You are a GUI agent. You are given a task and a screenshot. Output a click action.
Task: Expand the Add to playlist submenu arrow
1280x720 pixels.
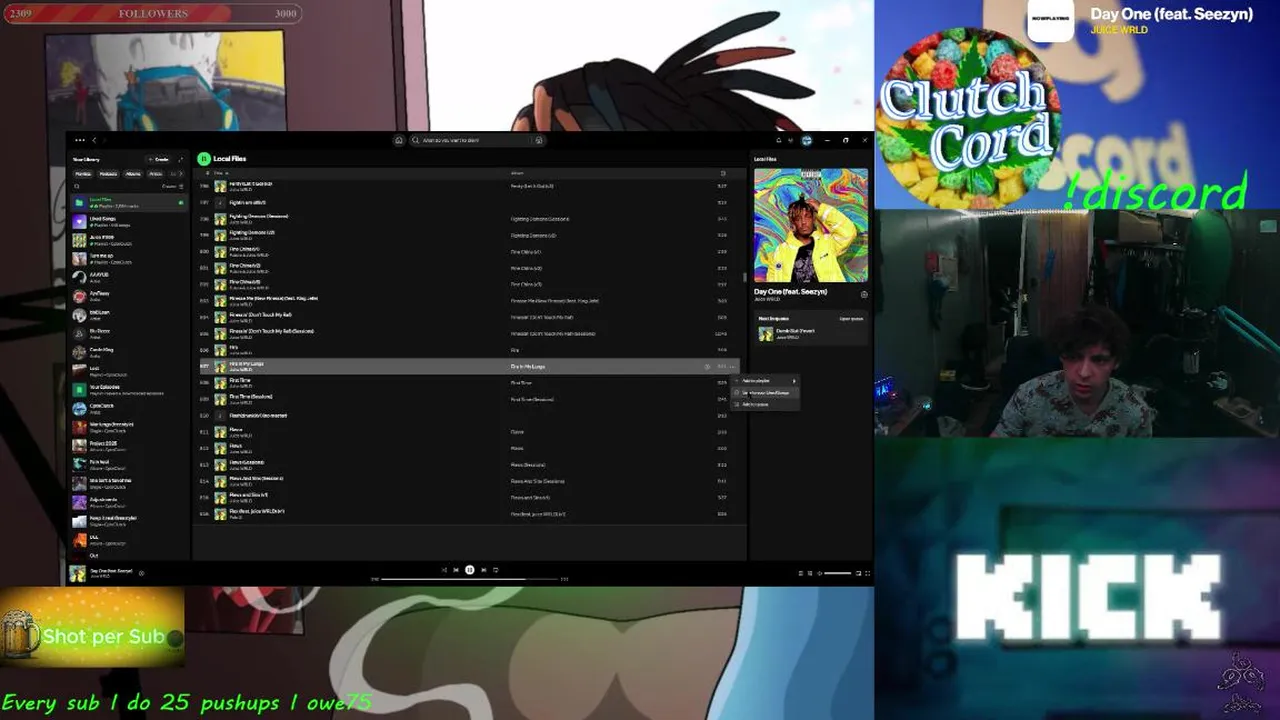pyautogui.click(x=794, y=381)
